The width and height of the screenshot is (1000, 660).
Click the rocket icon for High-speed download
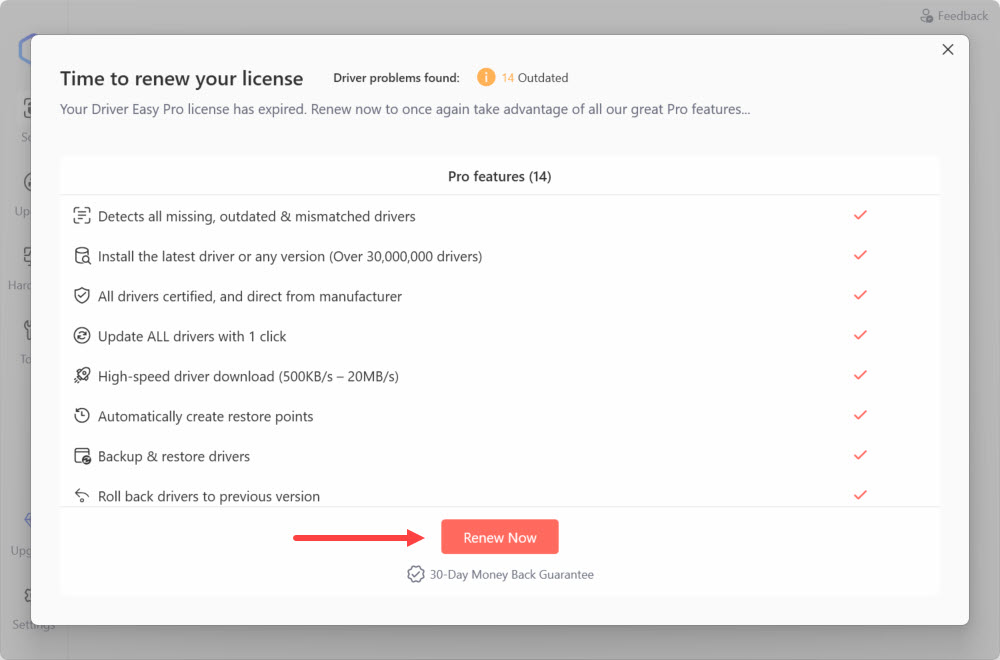tap(82, 376)
